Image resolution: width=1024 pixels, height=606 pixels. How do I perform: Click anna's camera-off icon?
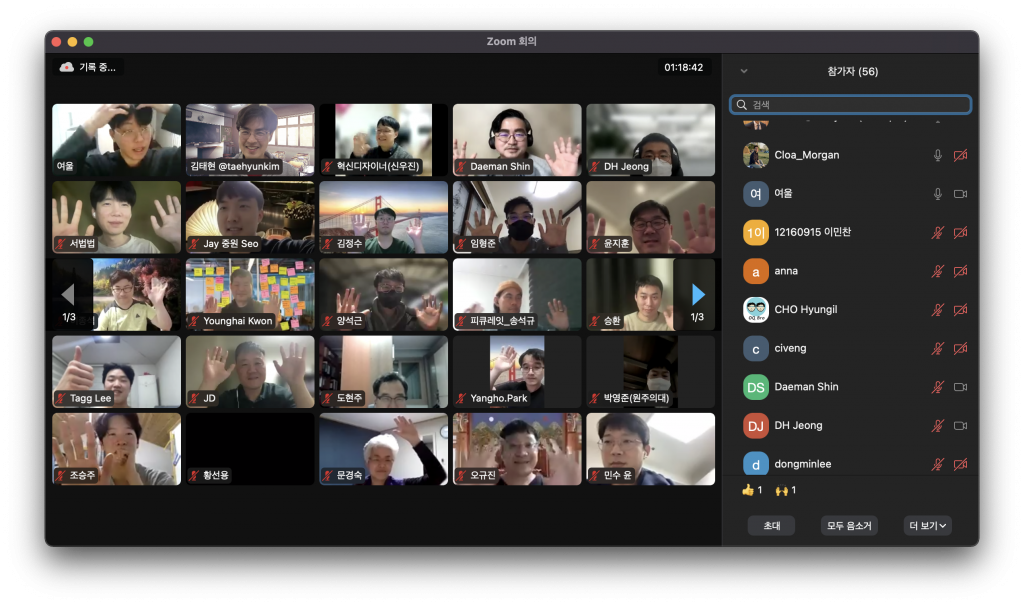pos(961,271)
